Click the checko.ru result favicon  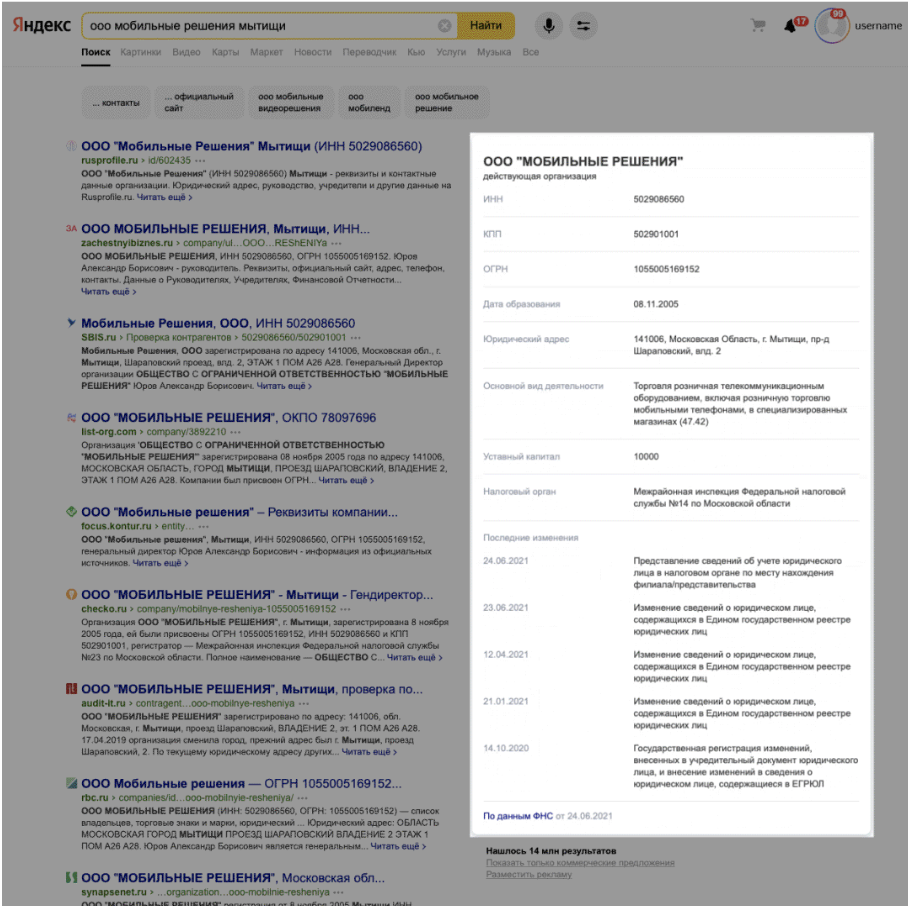click(x=71, y=595)
